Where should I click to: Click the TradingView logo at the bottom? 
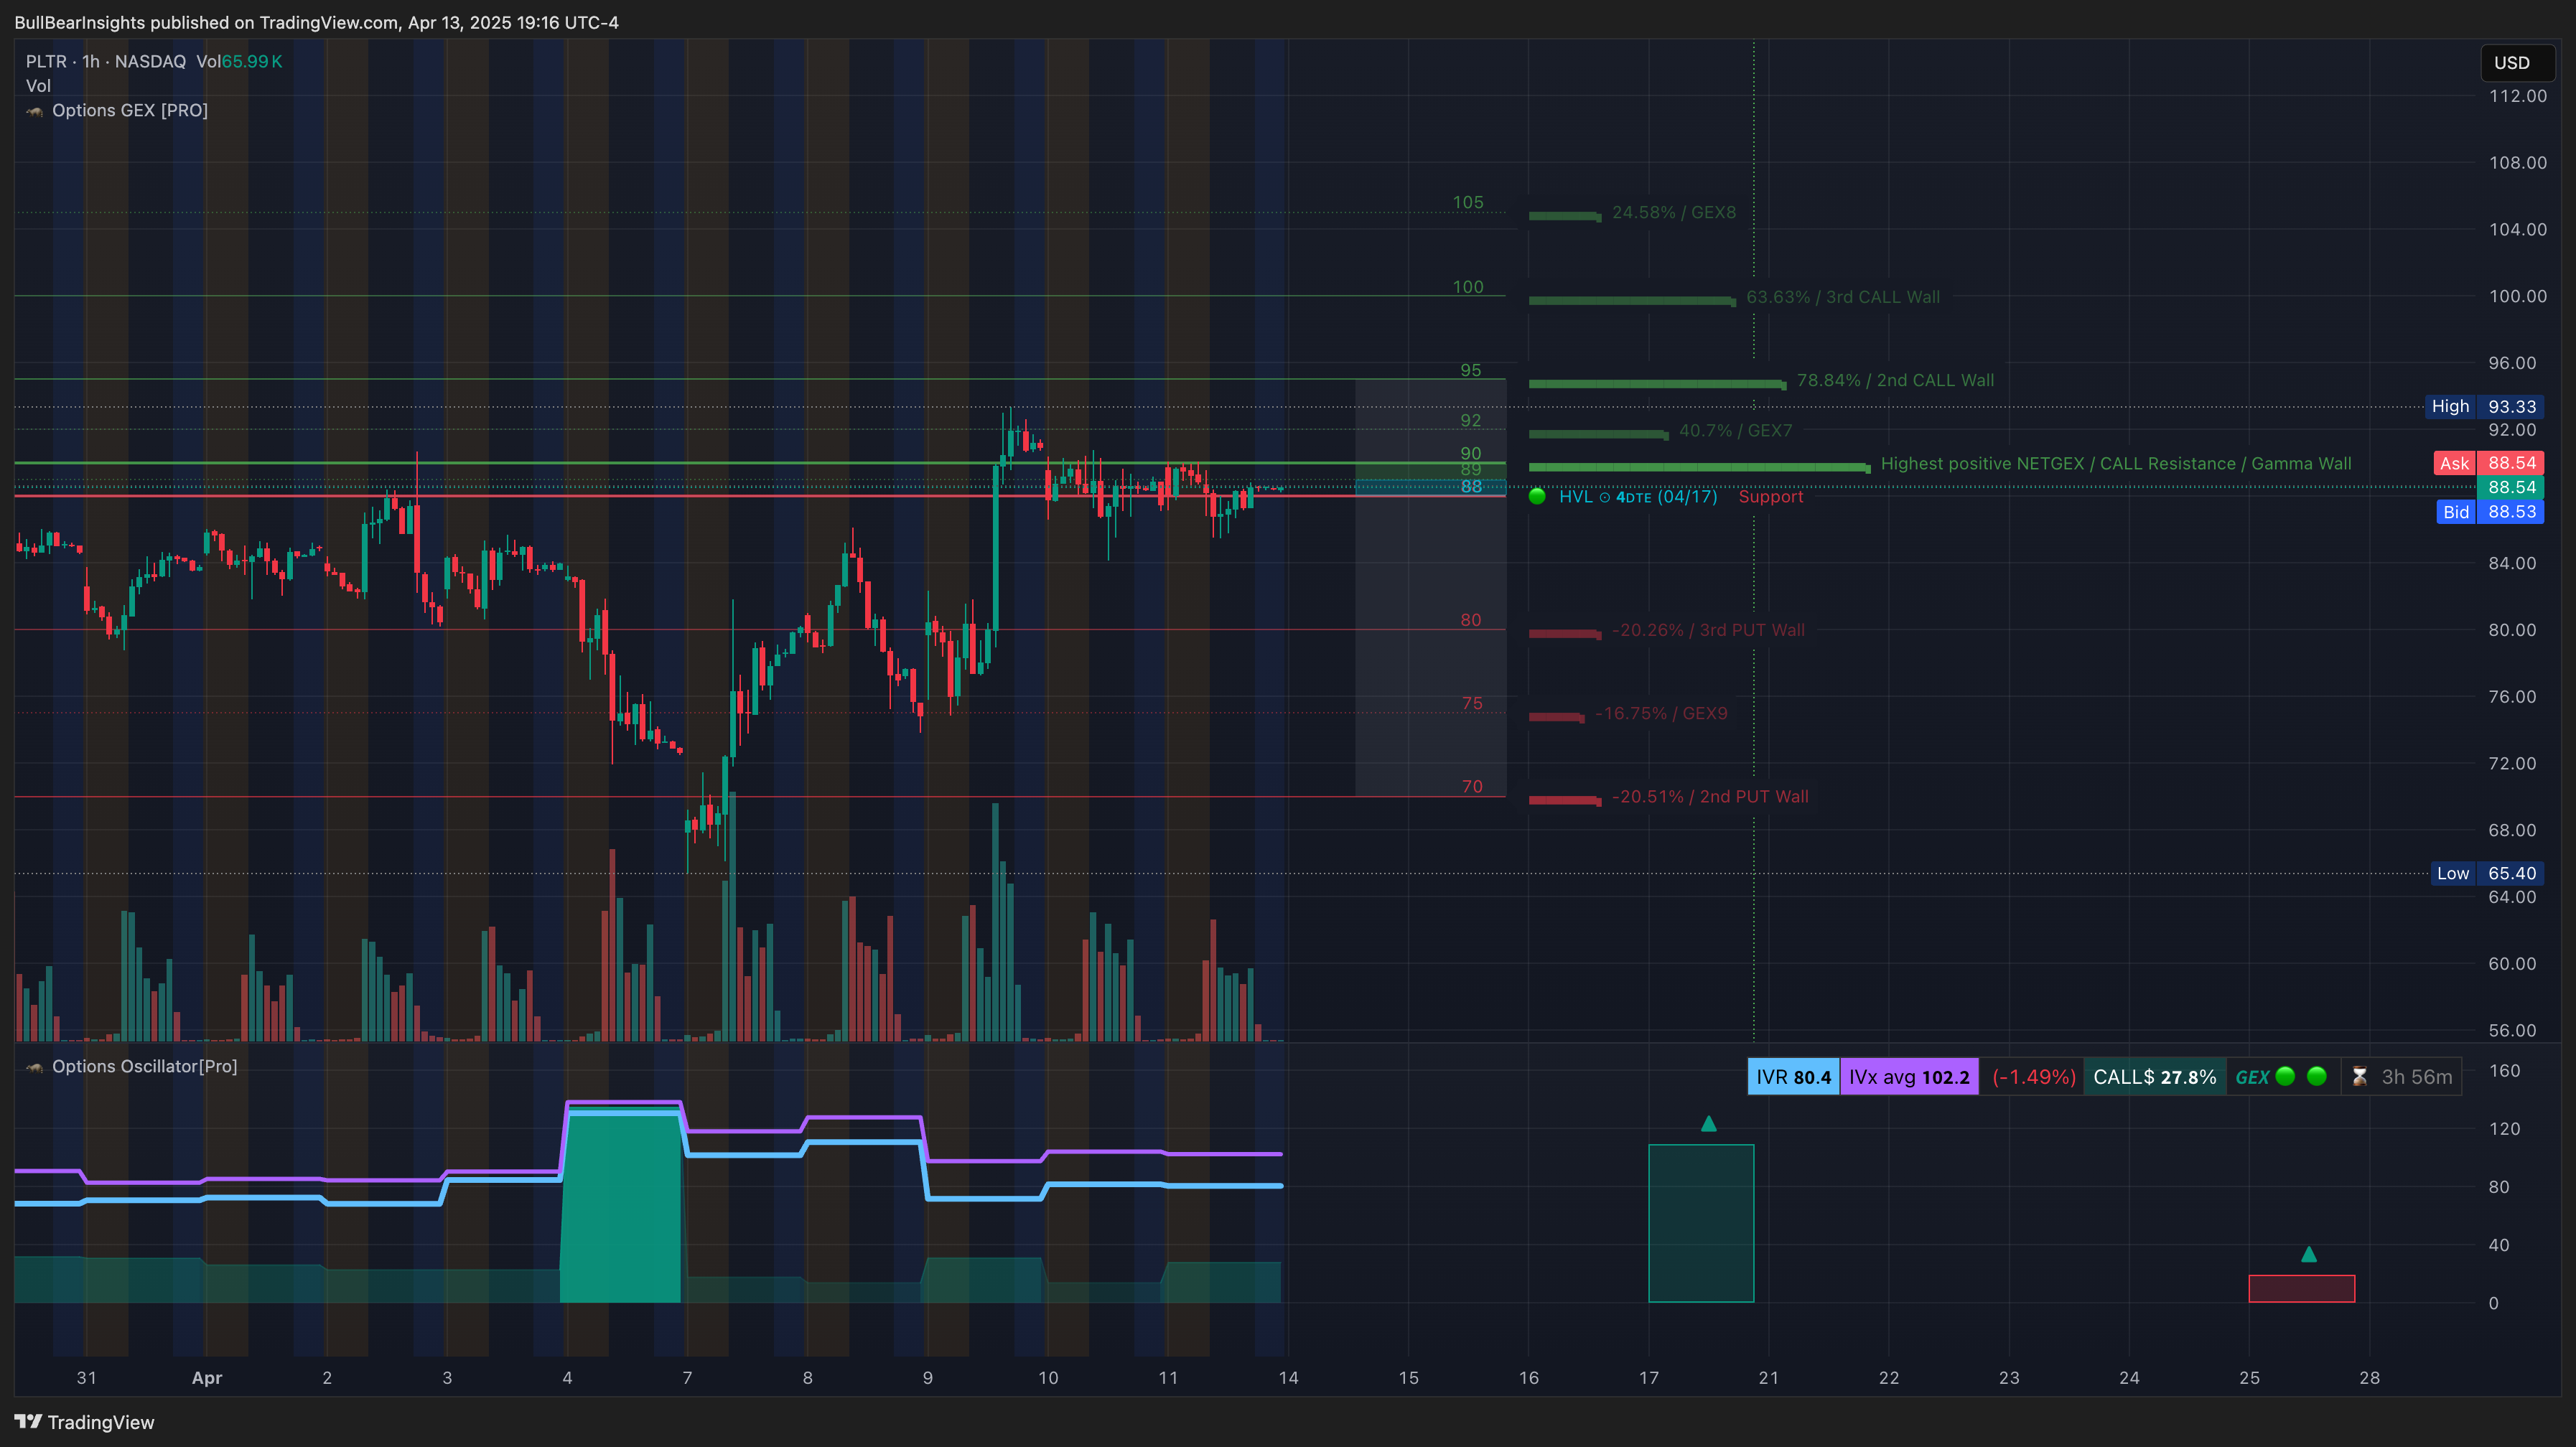(84, 1422)
